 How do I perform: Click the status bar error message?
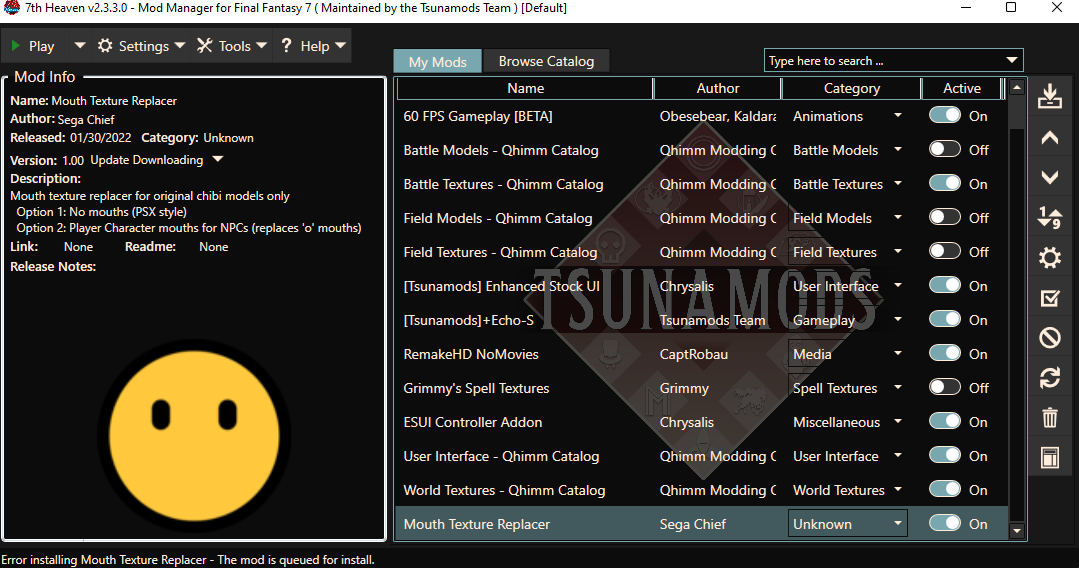188,560
